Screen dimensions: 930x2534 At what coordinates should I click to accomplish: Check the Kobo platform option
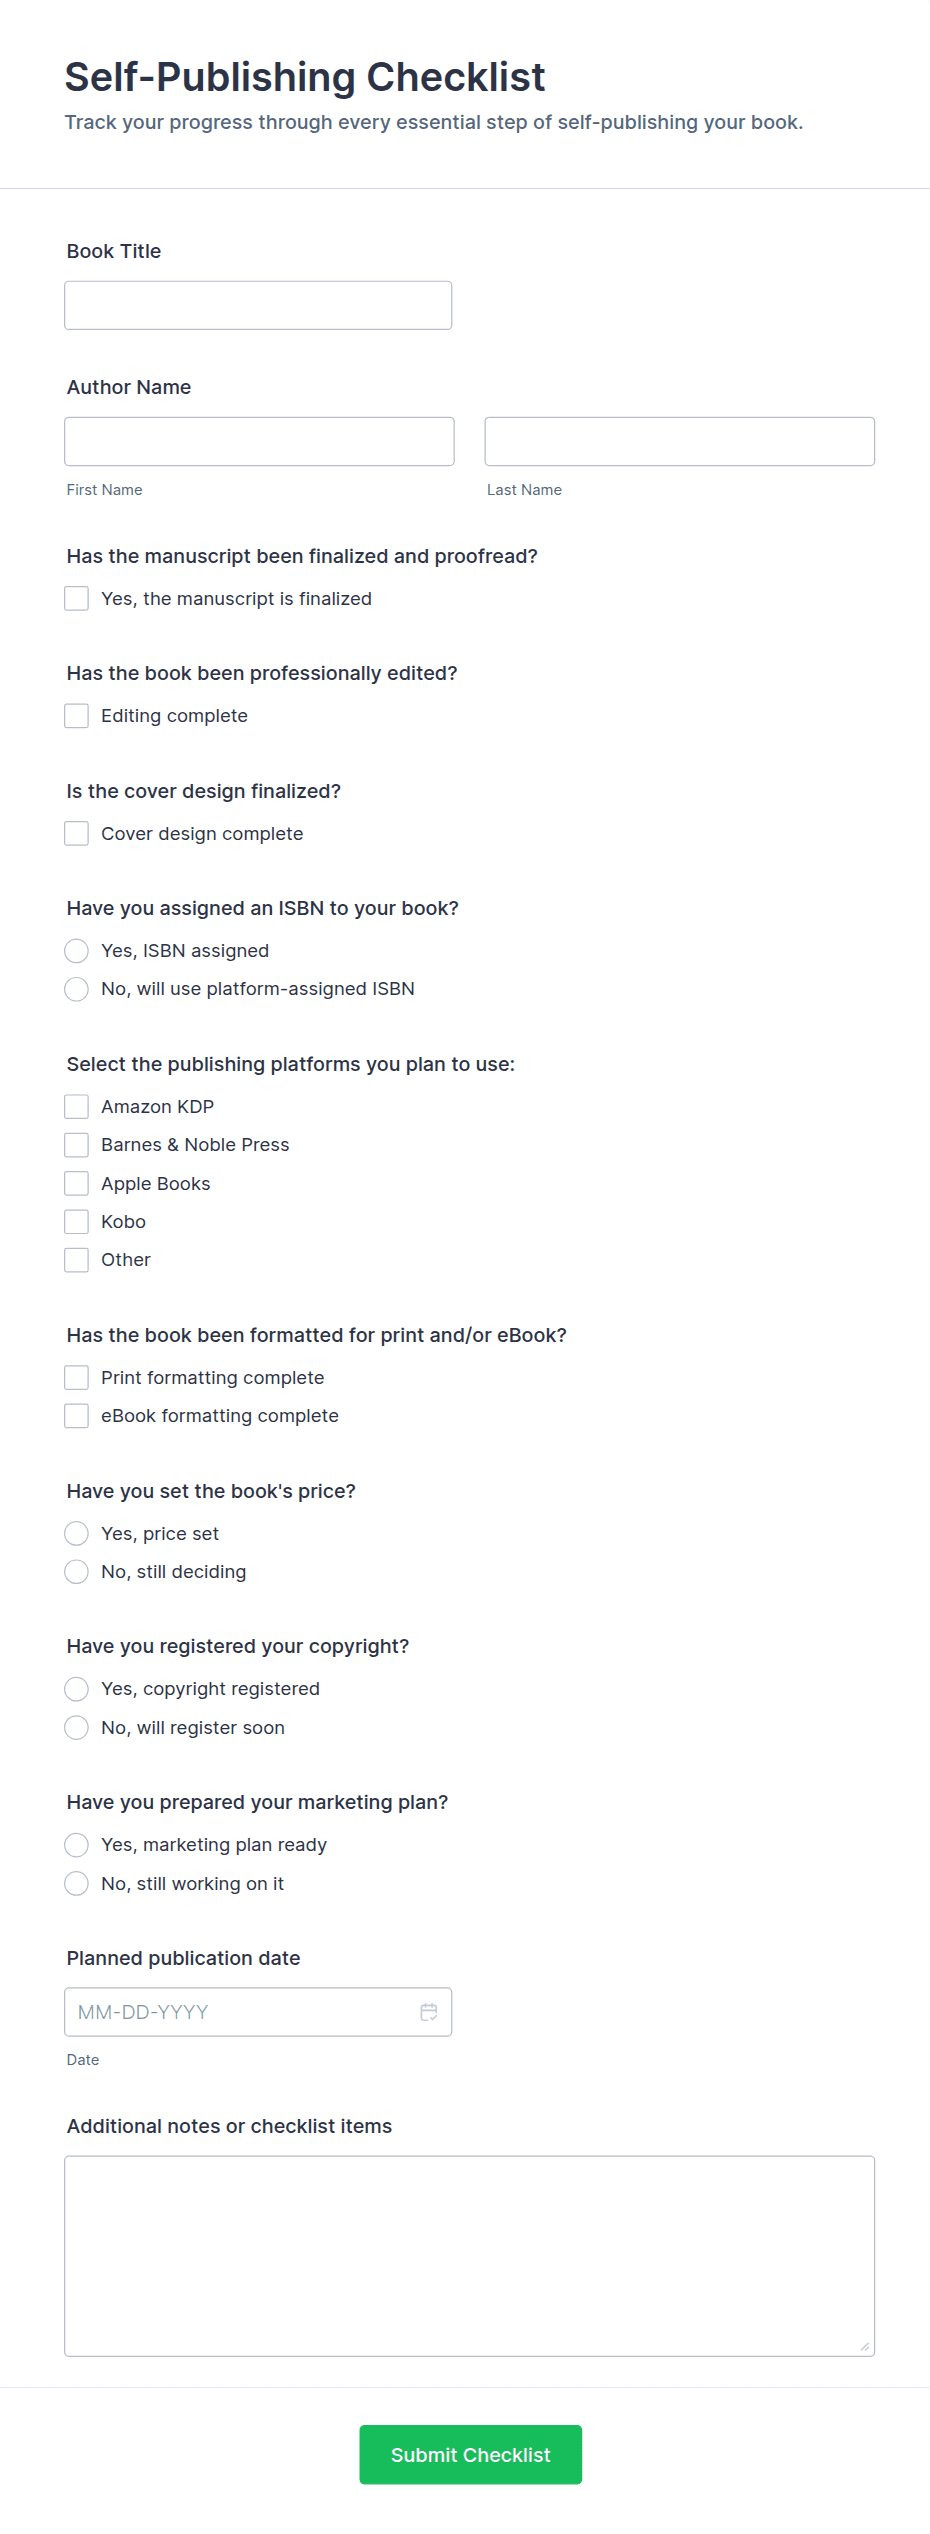[x=77, y=1221]
